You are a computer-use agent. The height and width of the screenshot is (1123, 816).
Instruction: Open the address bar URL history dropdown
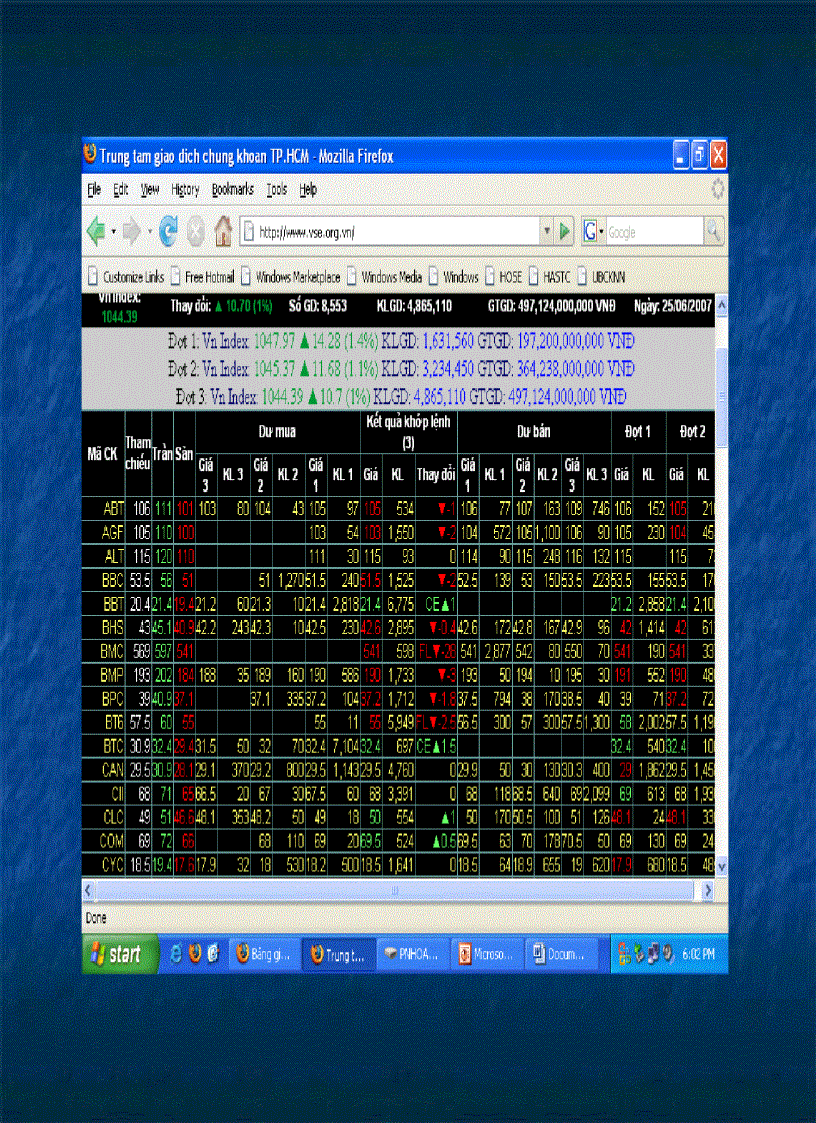click(546, 232)
